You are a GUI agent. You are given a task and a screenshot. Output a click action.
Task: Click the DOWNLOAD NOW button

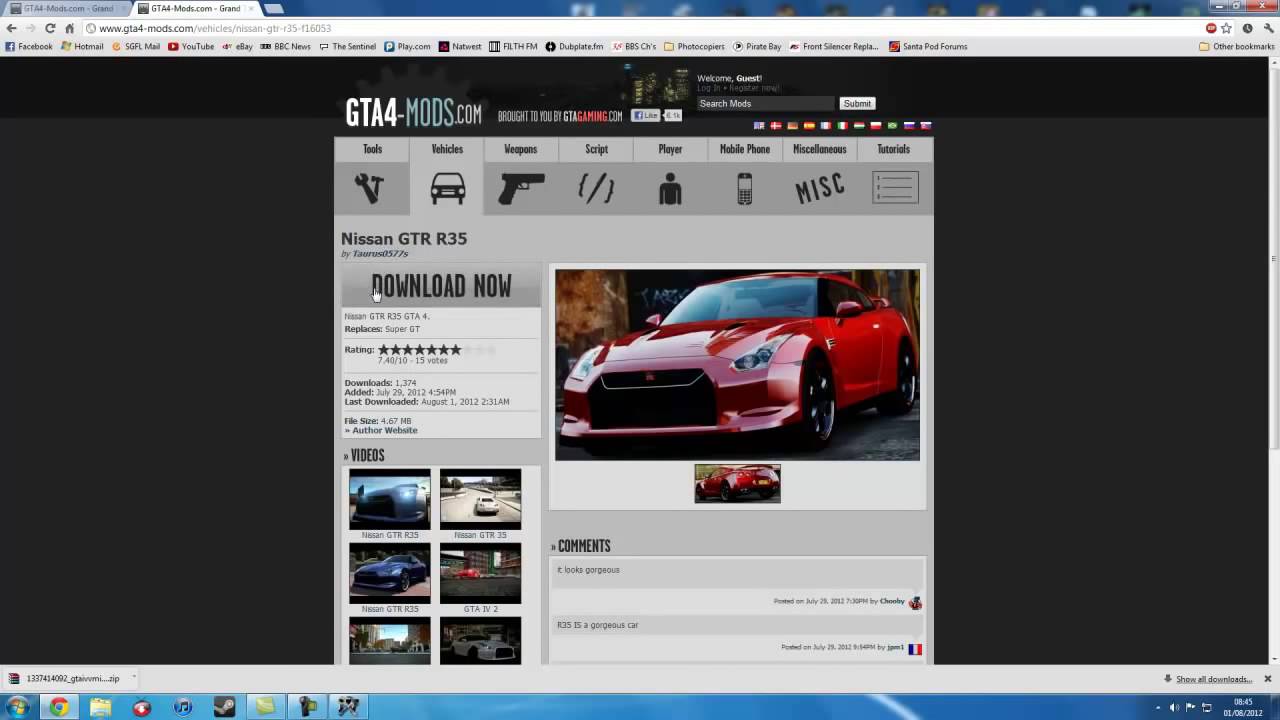point(441,286)
